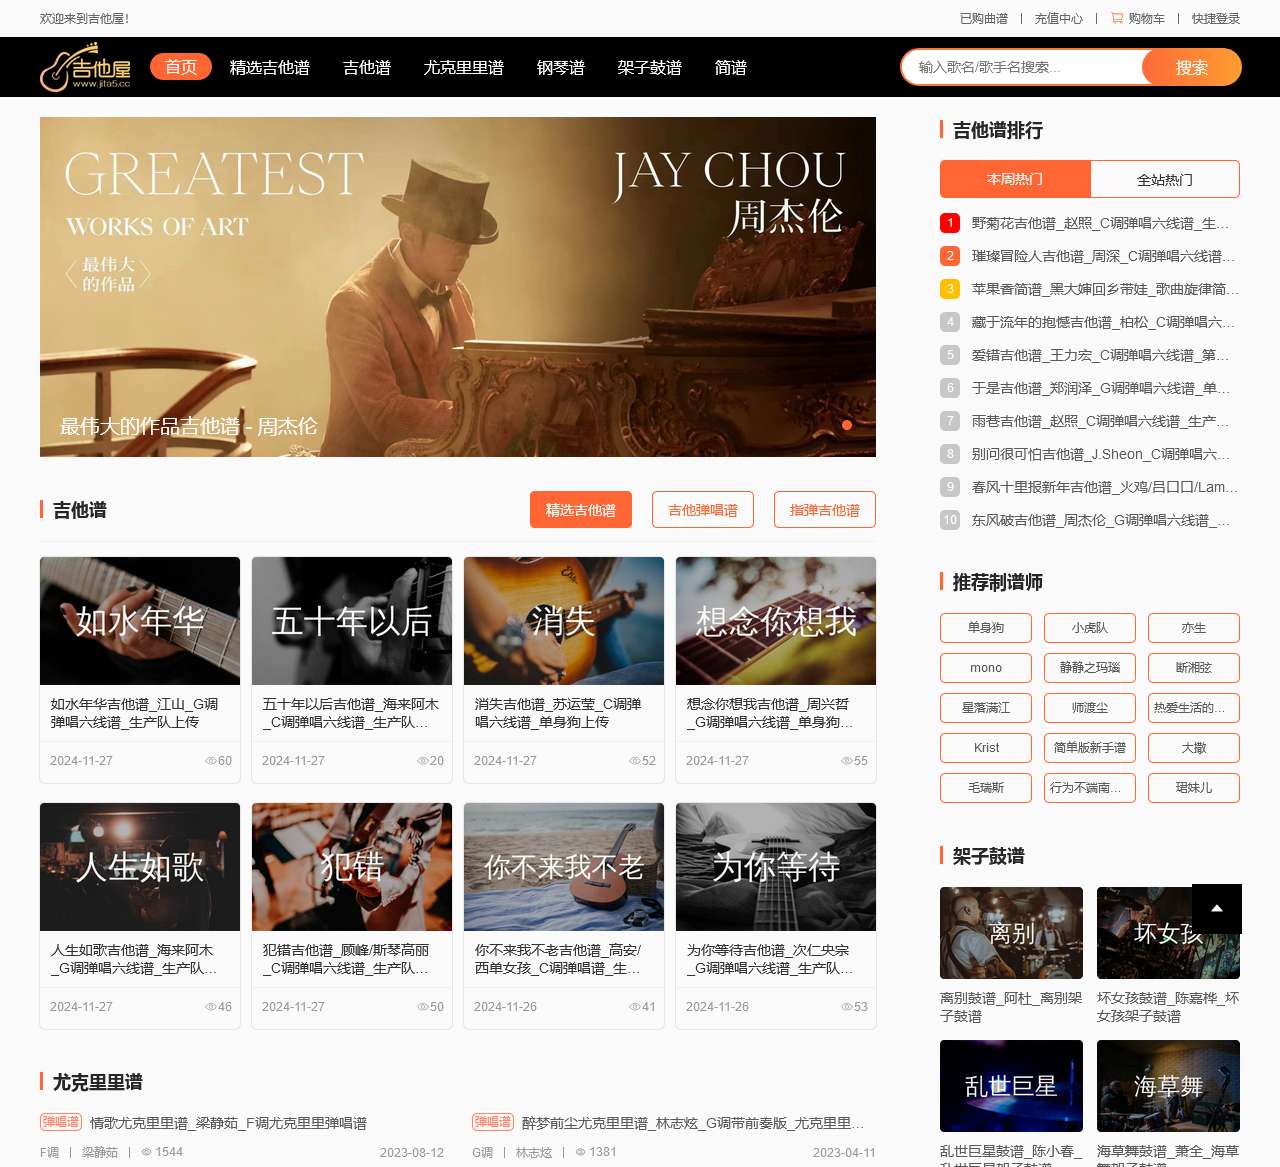This screenshot has width=1280, height=1167.
Task: Open the 为你等待 guitar tab thumbnail
Action: tap(776, 867)
